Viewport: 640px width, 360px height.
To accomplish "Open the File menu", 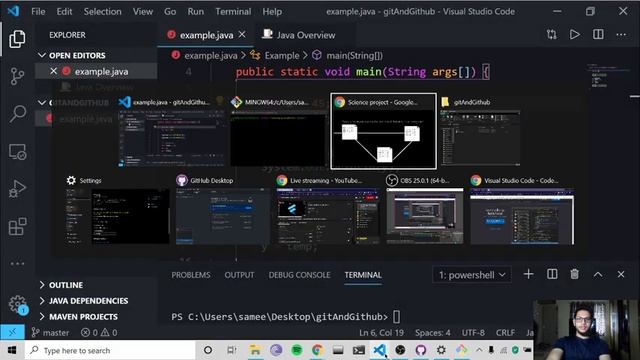I will (38, 11).
